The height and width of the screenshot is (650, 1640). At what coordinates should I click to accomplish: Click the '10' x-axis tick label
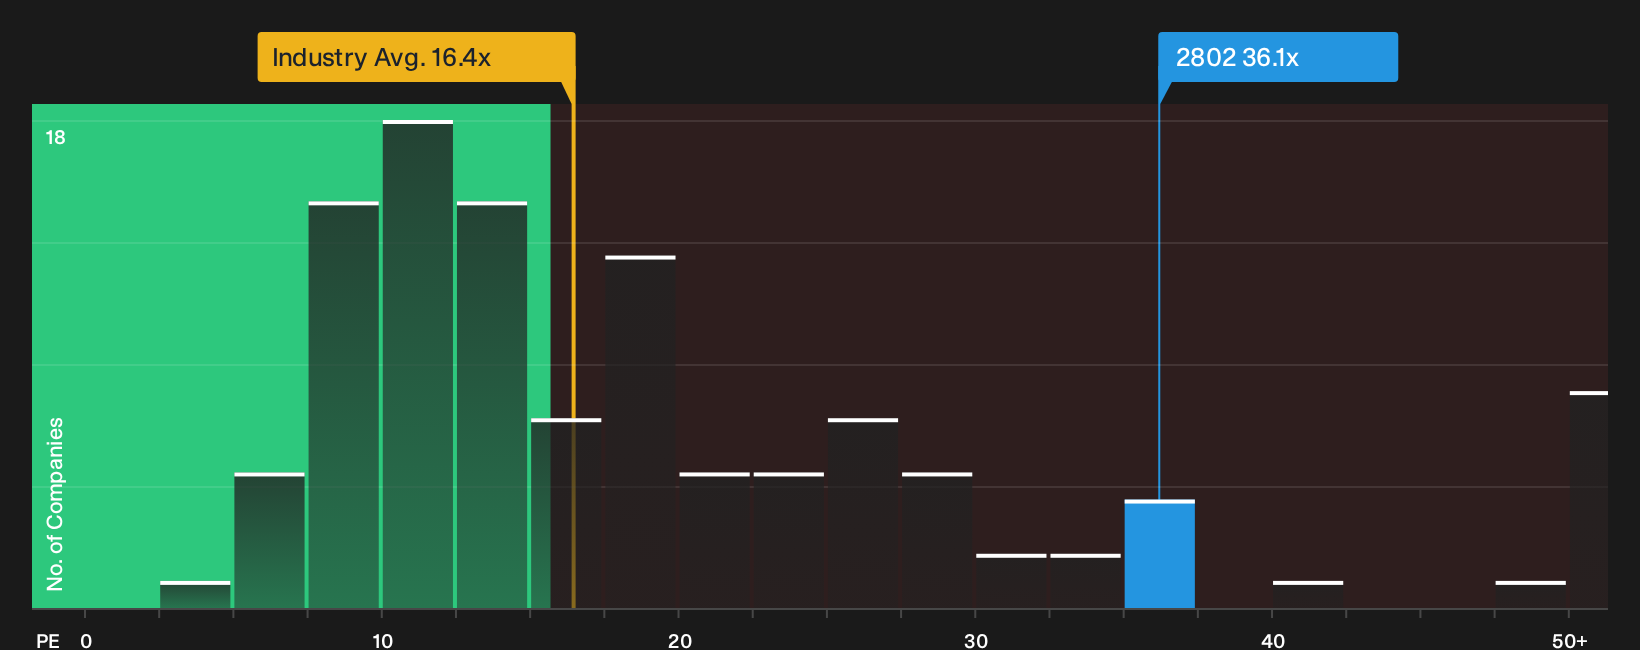[x=382, y=641]
